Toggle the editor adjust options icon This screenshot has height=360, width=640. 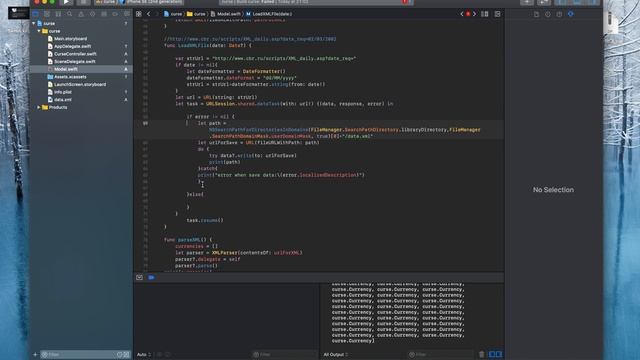coord(484,14)
